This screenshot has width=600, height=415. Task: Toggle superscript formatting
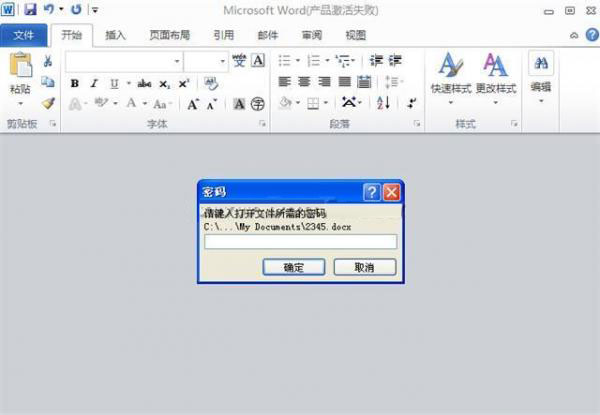click(x=184, y=83)
